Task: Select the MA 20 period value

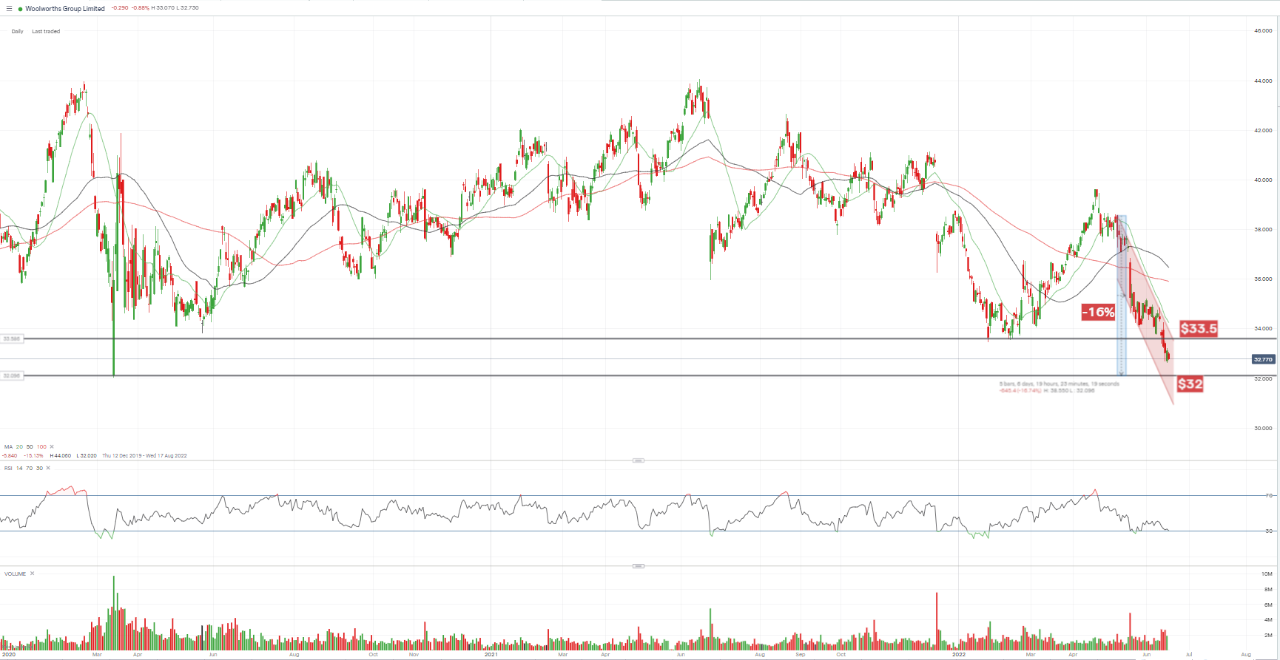Action: [21, 446]
